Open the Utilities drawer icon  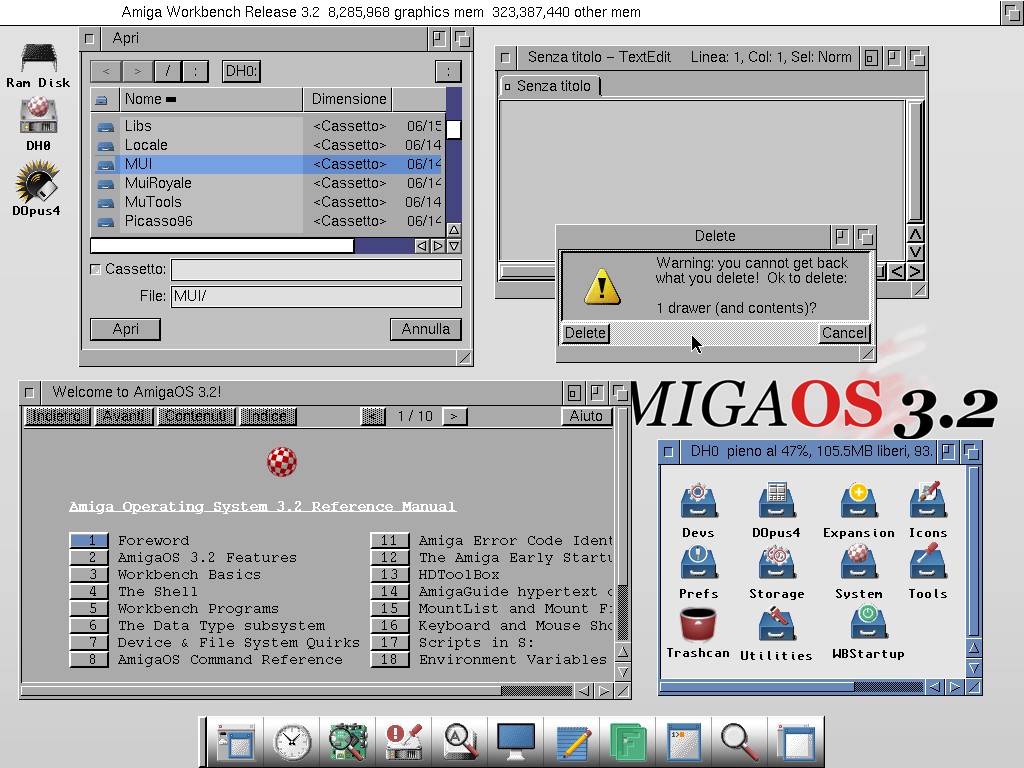pos(776,632)
